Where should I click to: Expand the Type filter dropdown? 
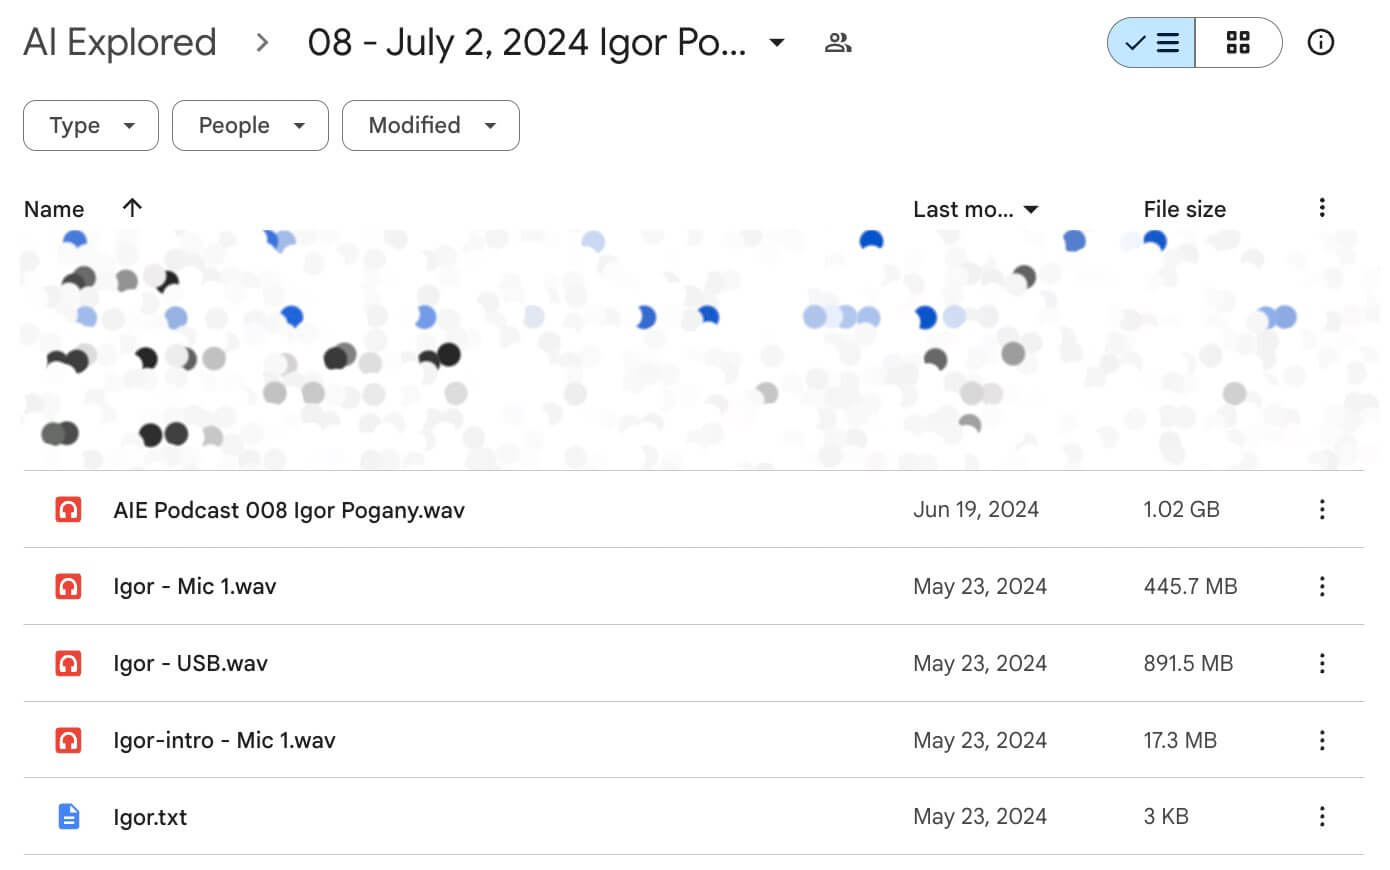[x=91, y=126]
